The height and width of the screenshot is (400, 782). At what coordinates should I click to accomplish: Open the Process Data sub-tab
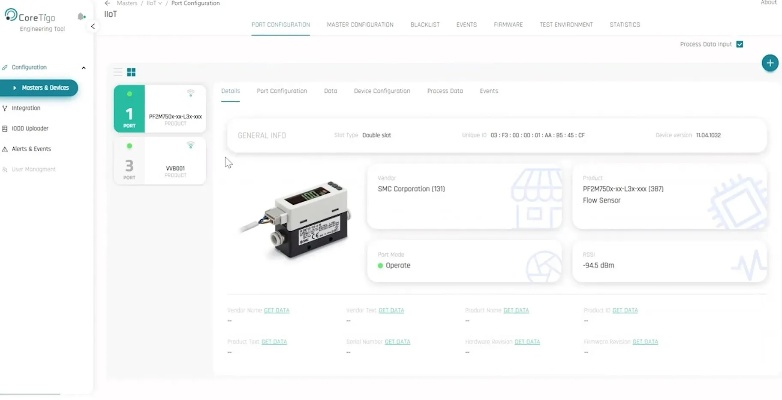pos(444,91)
